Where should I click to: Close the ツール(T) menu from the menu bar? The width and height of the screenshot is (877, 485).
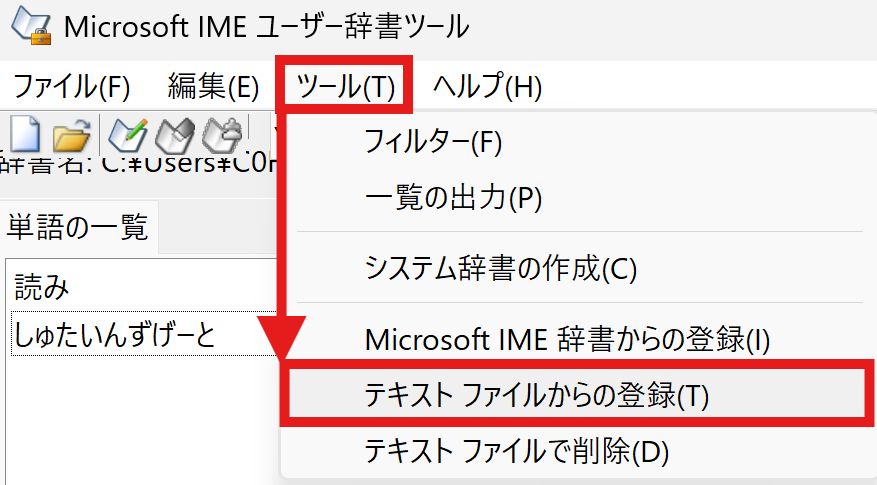point(346,87)
